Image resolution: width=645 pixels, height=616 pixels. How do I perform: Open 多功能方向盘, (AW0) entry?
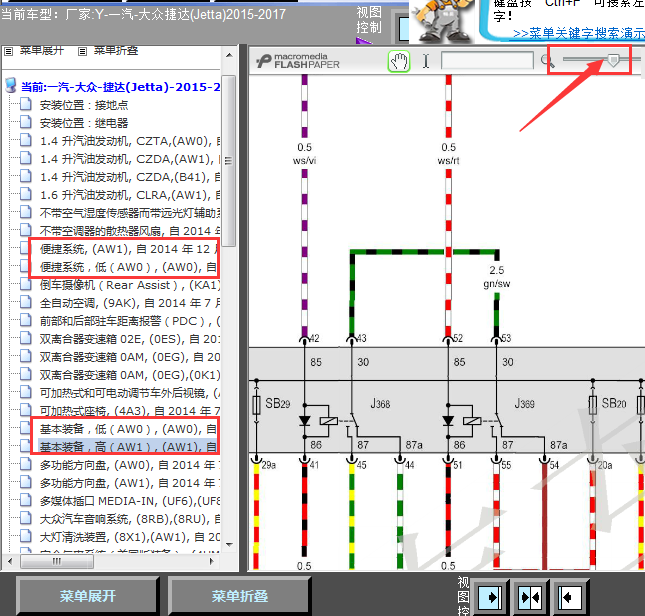130,465
